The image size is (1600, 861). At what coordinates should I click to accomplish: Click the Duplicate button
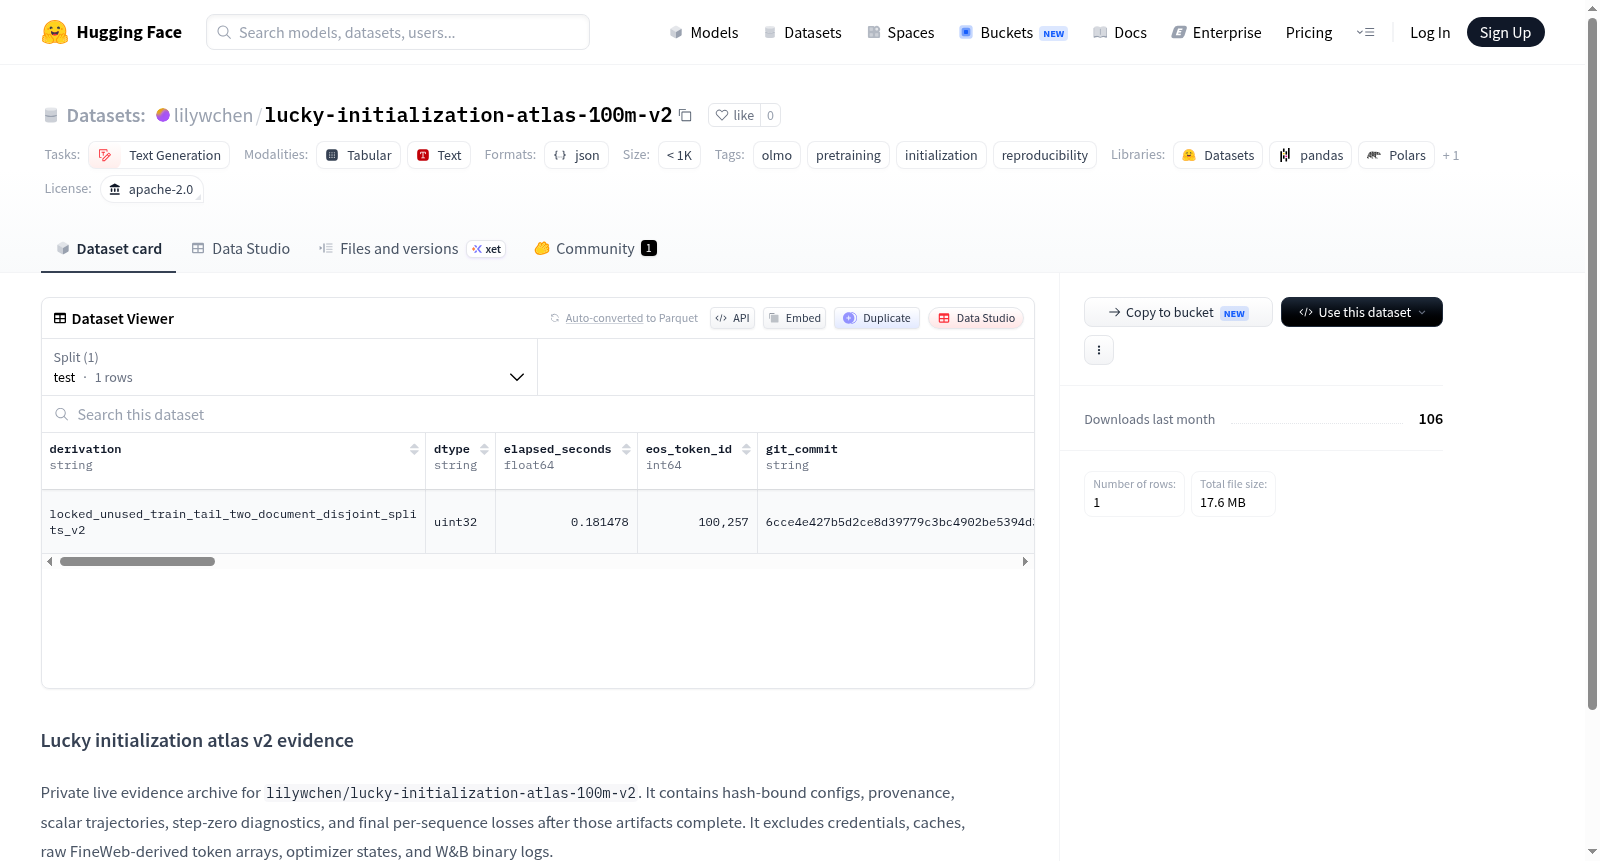tap(877, 318)
